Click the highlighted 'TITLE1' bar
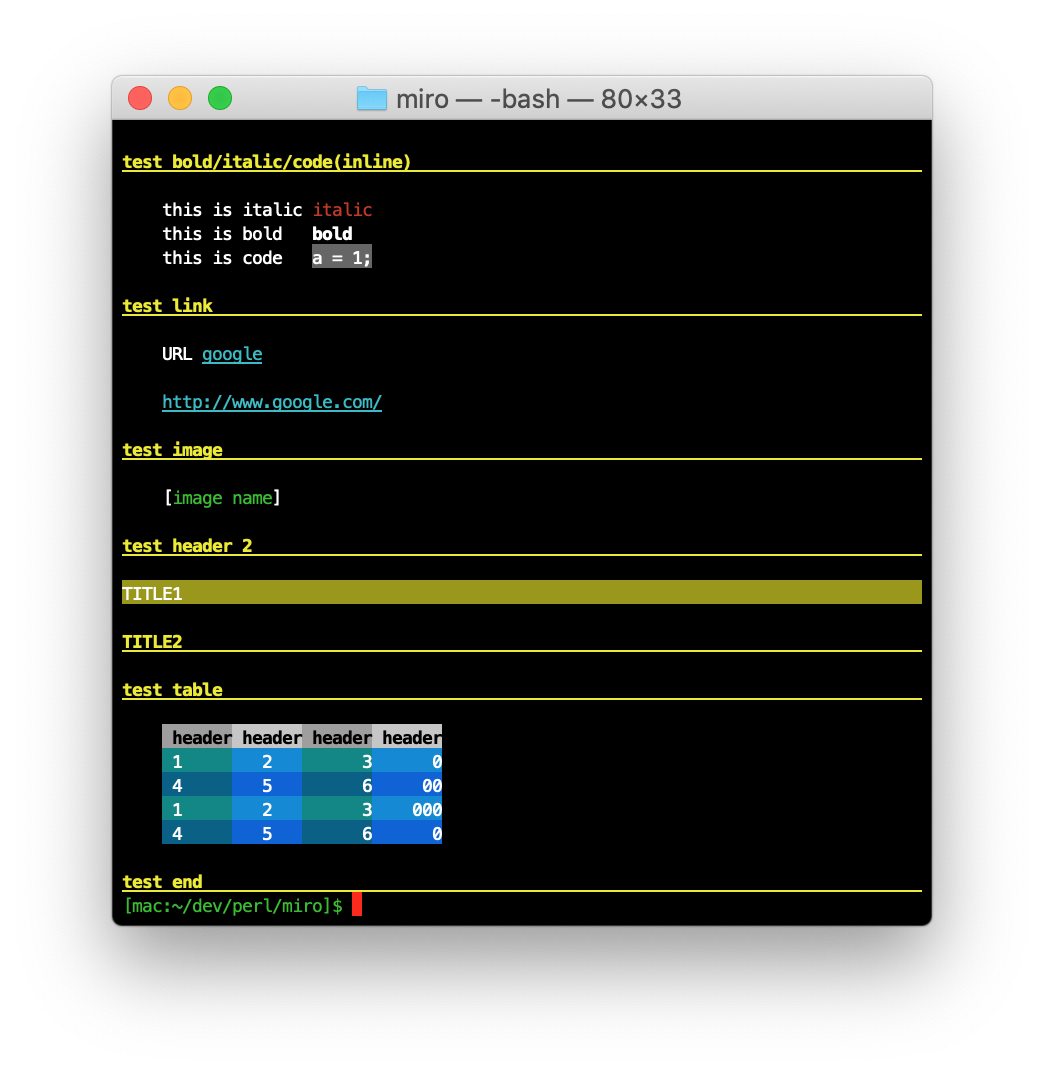The image size is (1044, 1074). [x=521, y=592]
